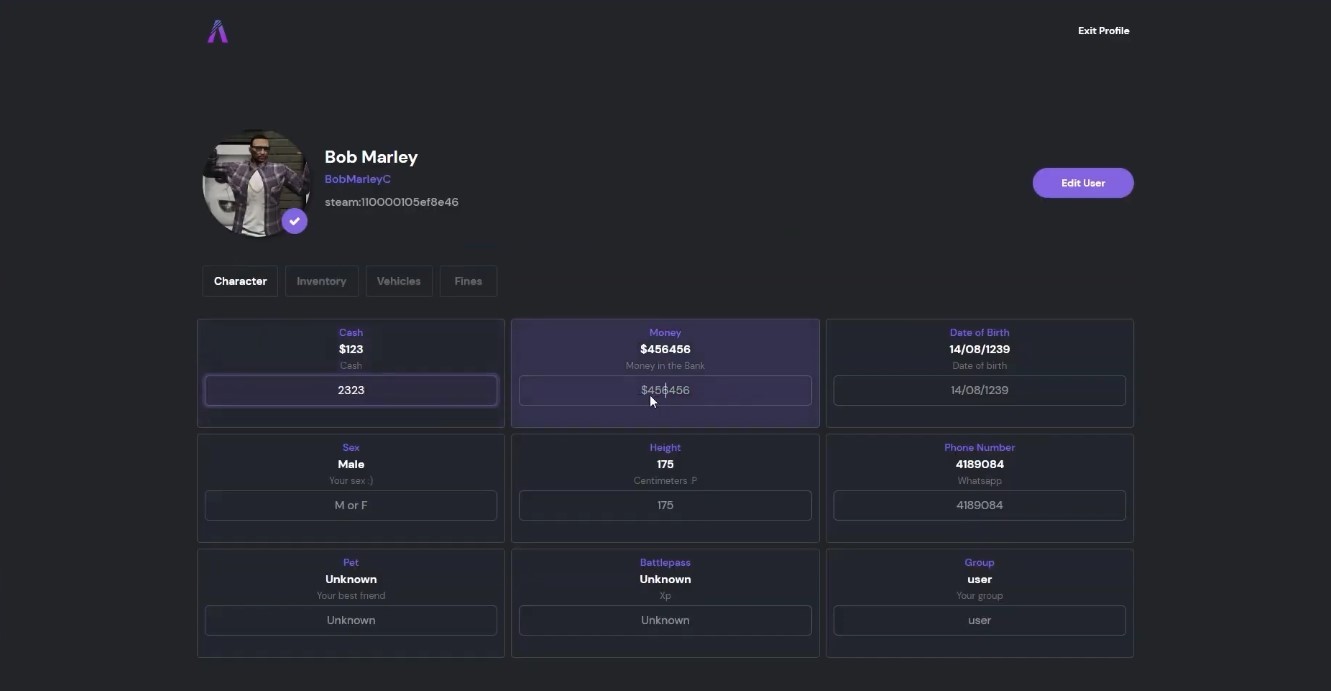Screen dimensions: 1331x691
Task: Select the Pet input field
Action: pyautogui.click(x=351, y=620)
